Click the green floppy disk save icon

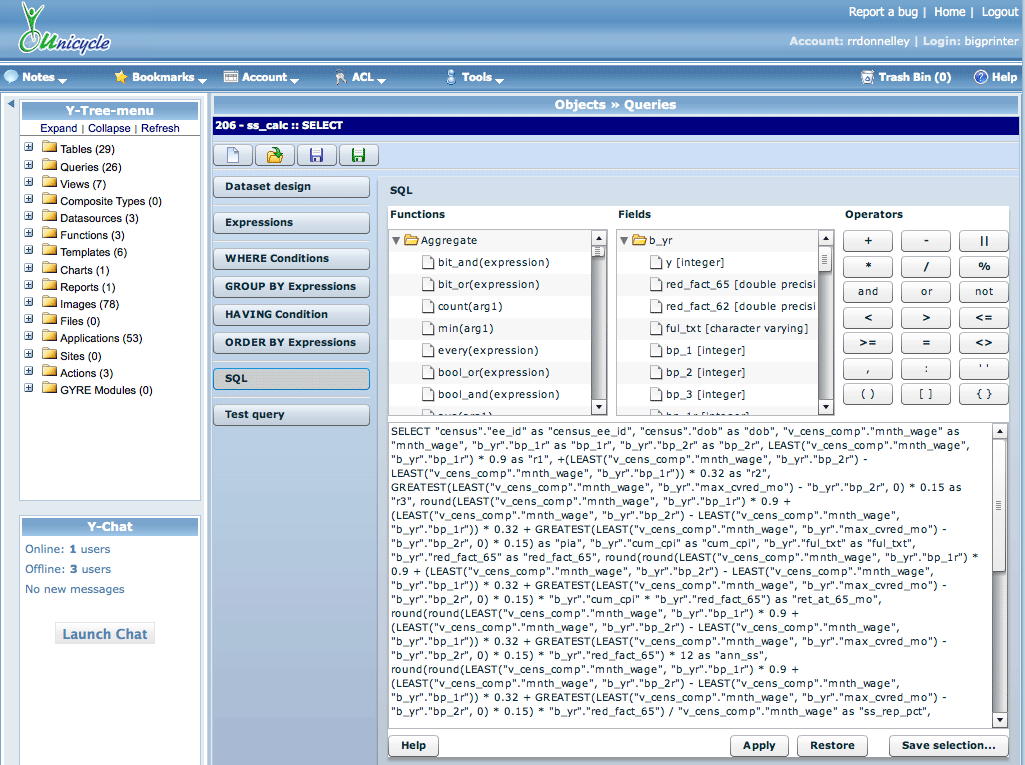(359, 155)
